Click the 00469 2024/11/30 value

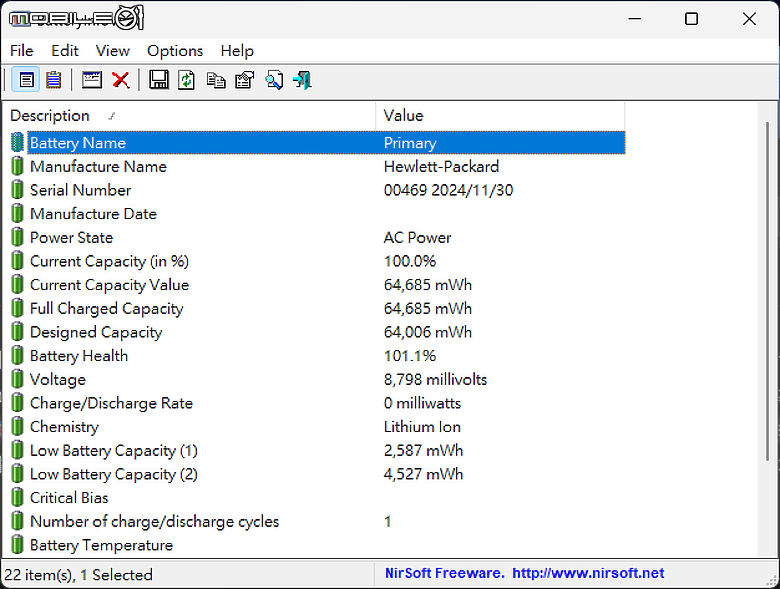448,190
